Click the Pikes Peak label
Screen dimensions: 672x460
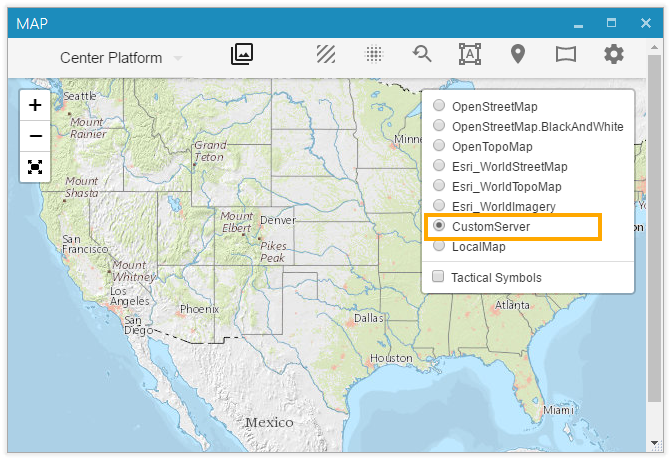[x=273, y=252]
